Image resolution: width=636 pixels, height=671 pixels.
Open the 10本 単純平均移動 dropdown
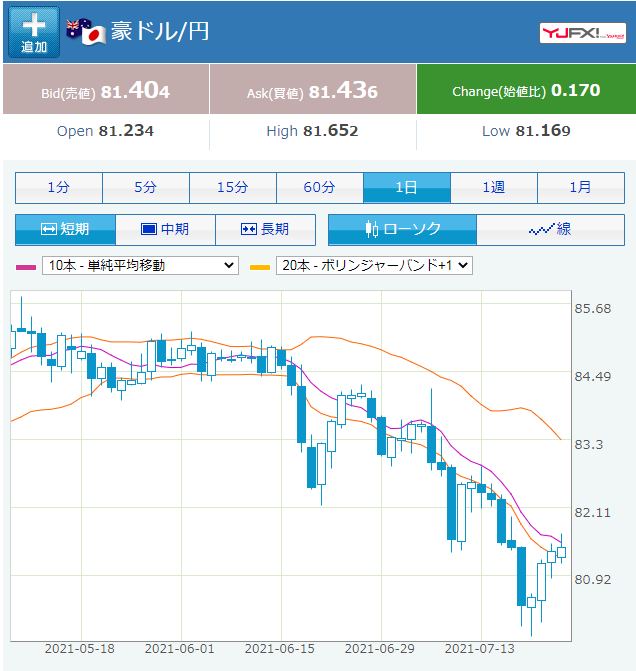tap(140, 266)
